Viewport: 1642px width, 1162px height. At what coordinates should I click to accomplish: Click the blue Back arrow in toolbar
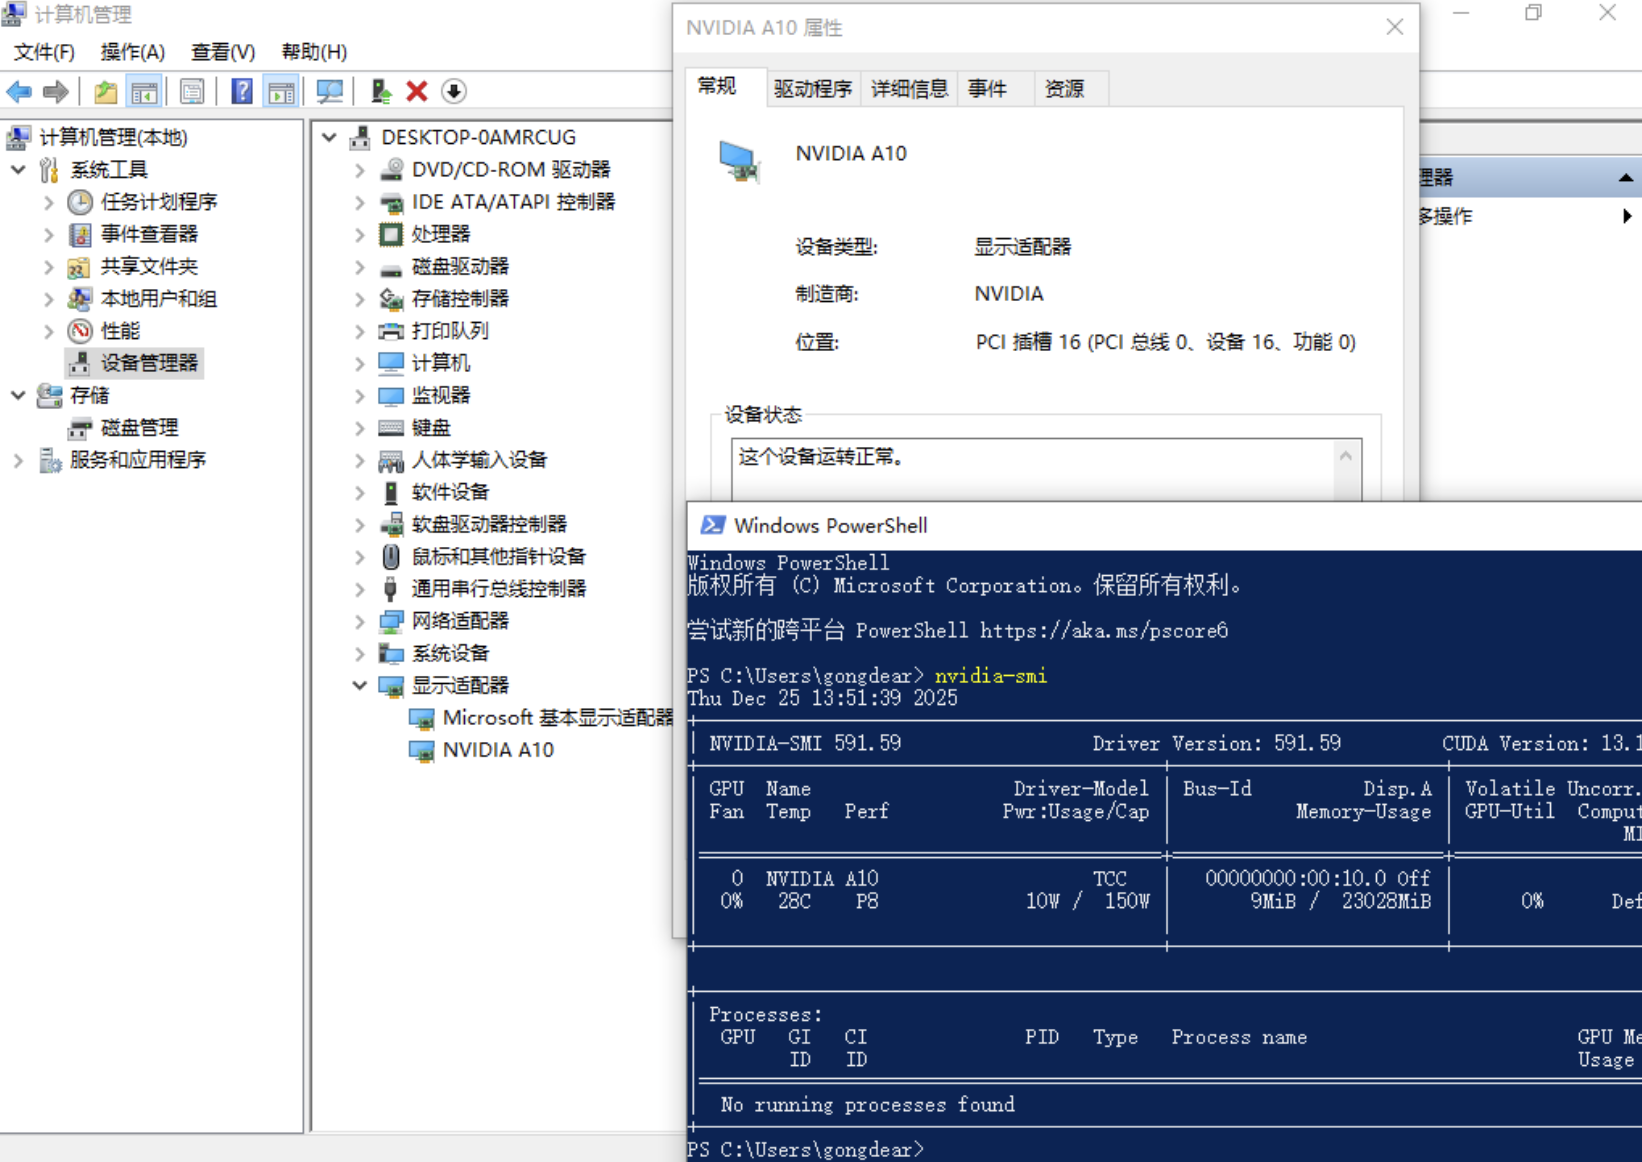19,92
